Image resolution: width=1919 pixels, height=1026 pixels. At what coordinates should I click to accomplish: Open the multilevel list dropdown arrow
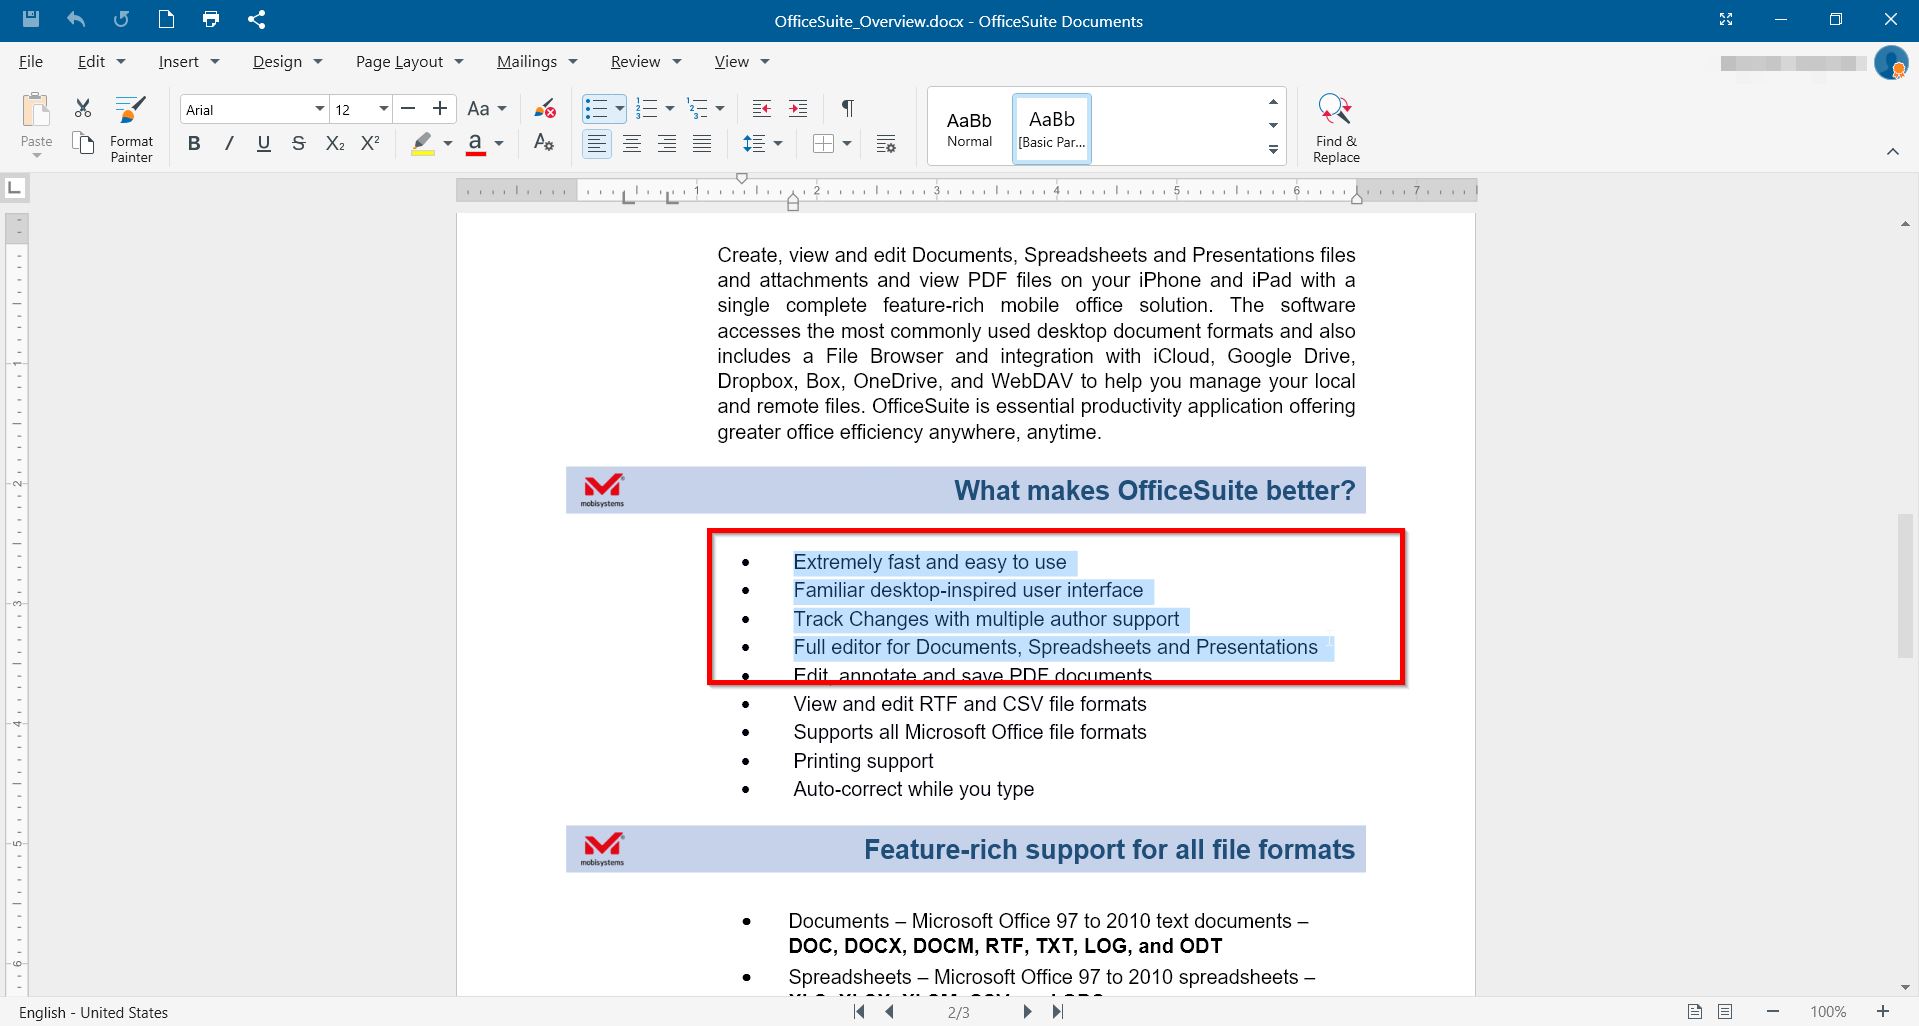(720, 108)
